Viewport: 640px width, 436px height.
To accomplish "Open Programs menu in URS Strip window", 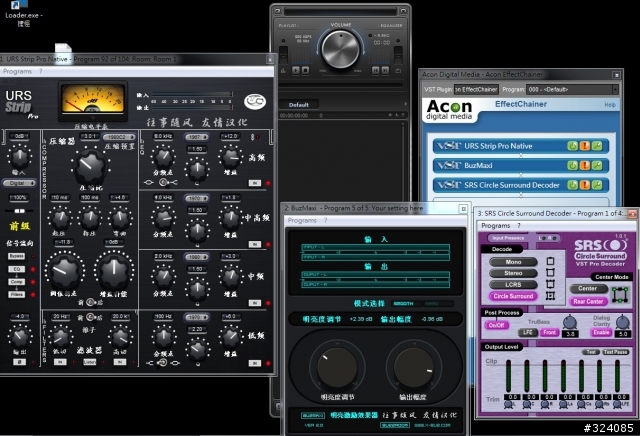I will coord(17,71).
